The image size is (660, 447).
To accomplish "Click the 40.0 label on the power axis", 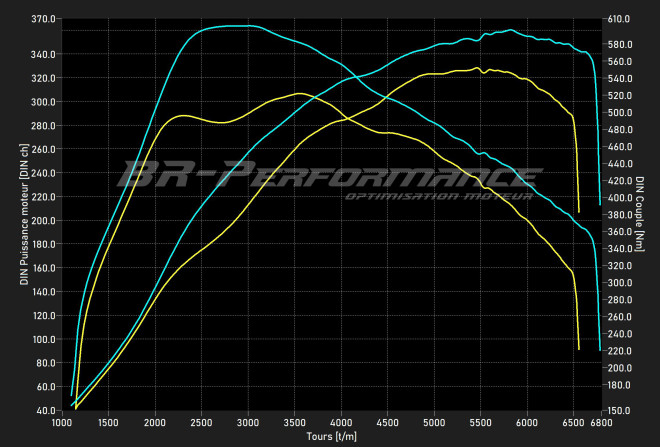I will [45, 410].
